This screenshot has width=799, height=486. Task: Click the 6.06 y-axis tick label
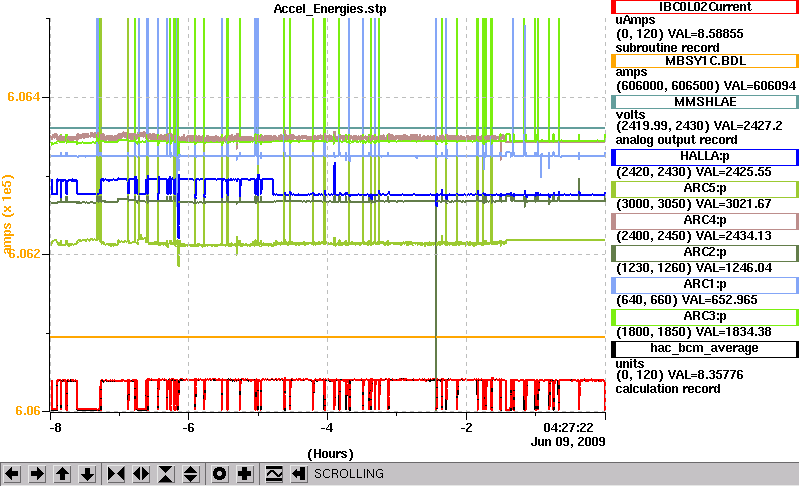[x=28, y=411]
